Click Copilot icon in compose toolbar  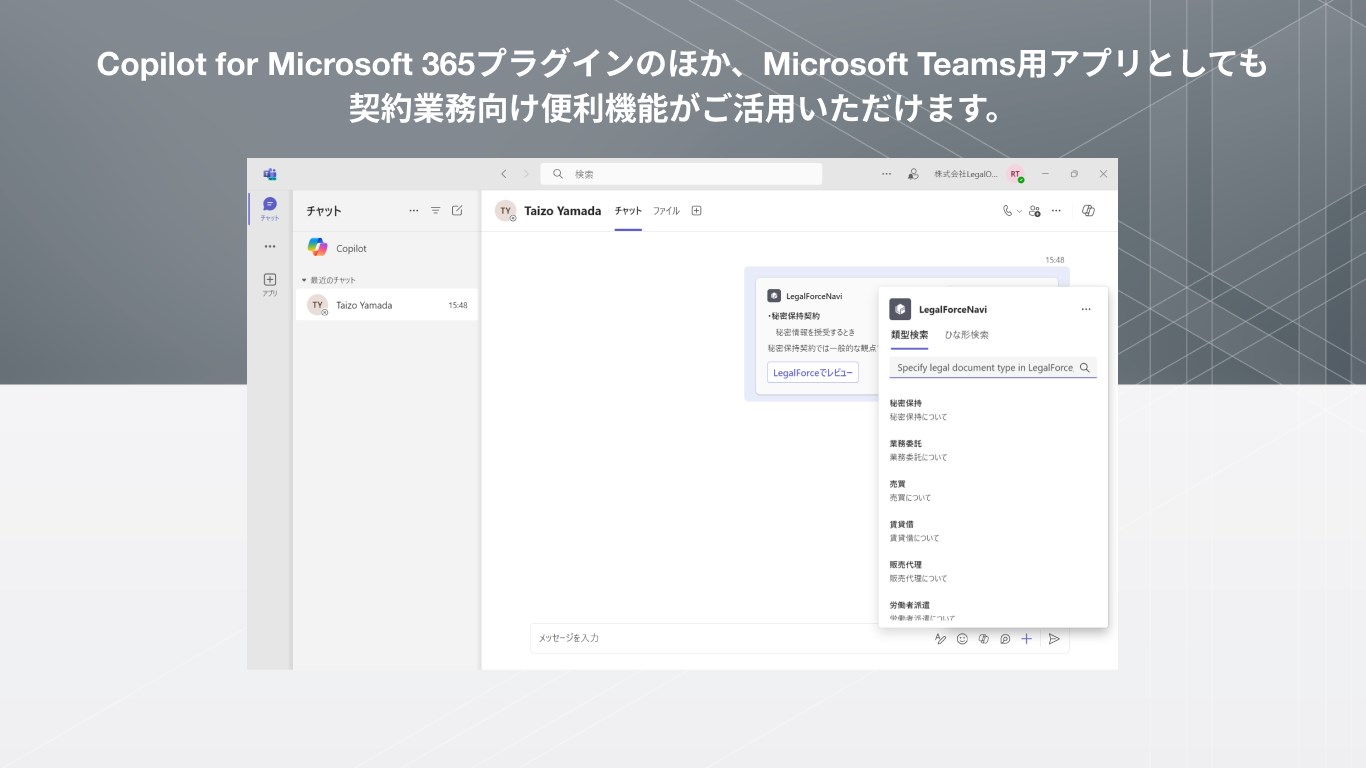pos(984,638)
